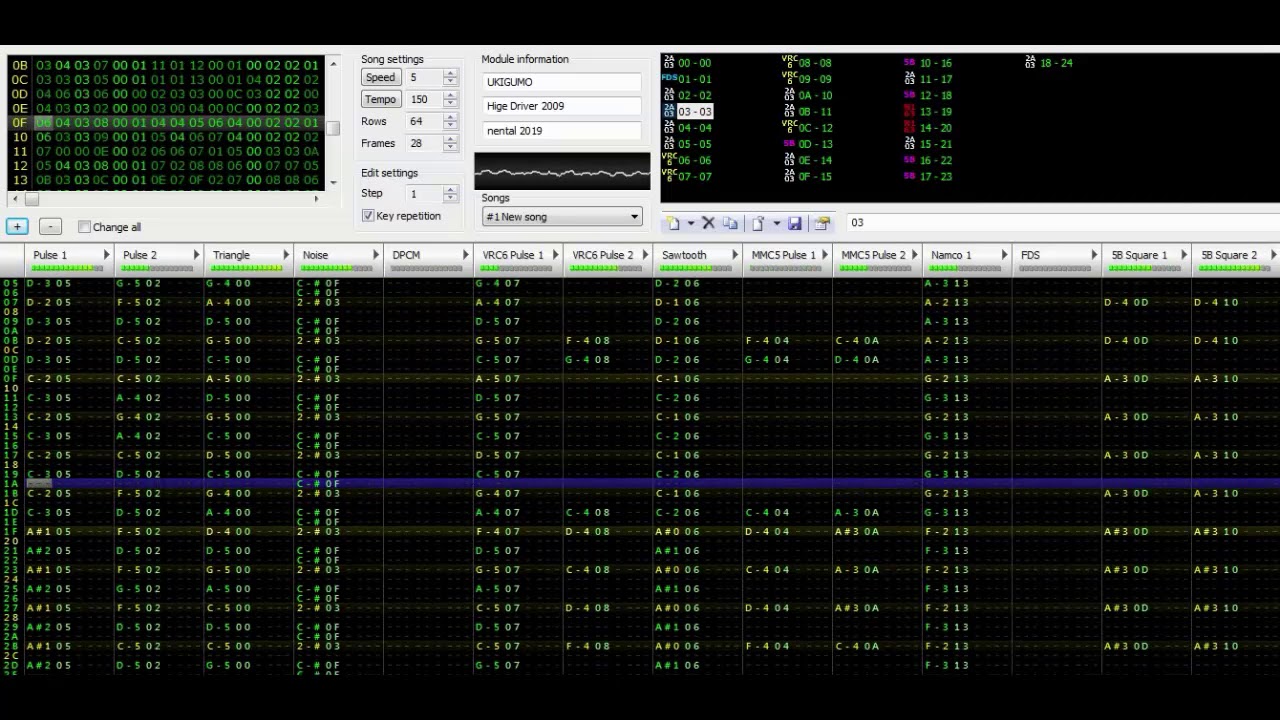Expand effect columns for Sawtooth channel
The width and height of the screenshot is (1280, 720).
coord(735,255)
